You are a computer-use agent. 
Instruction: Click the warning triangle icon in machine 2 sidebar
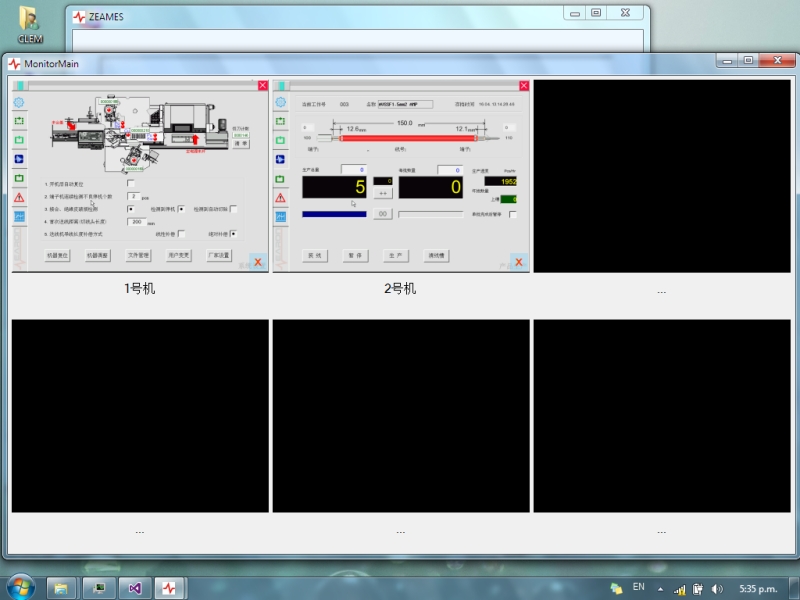(280, 198)
